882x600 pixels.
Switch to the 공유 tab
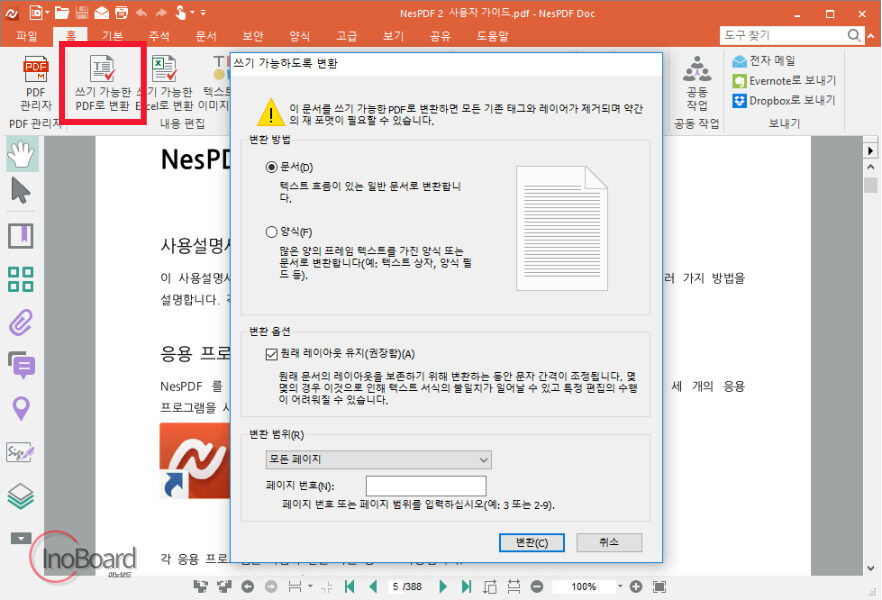(440, 36)
